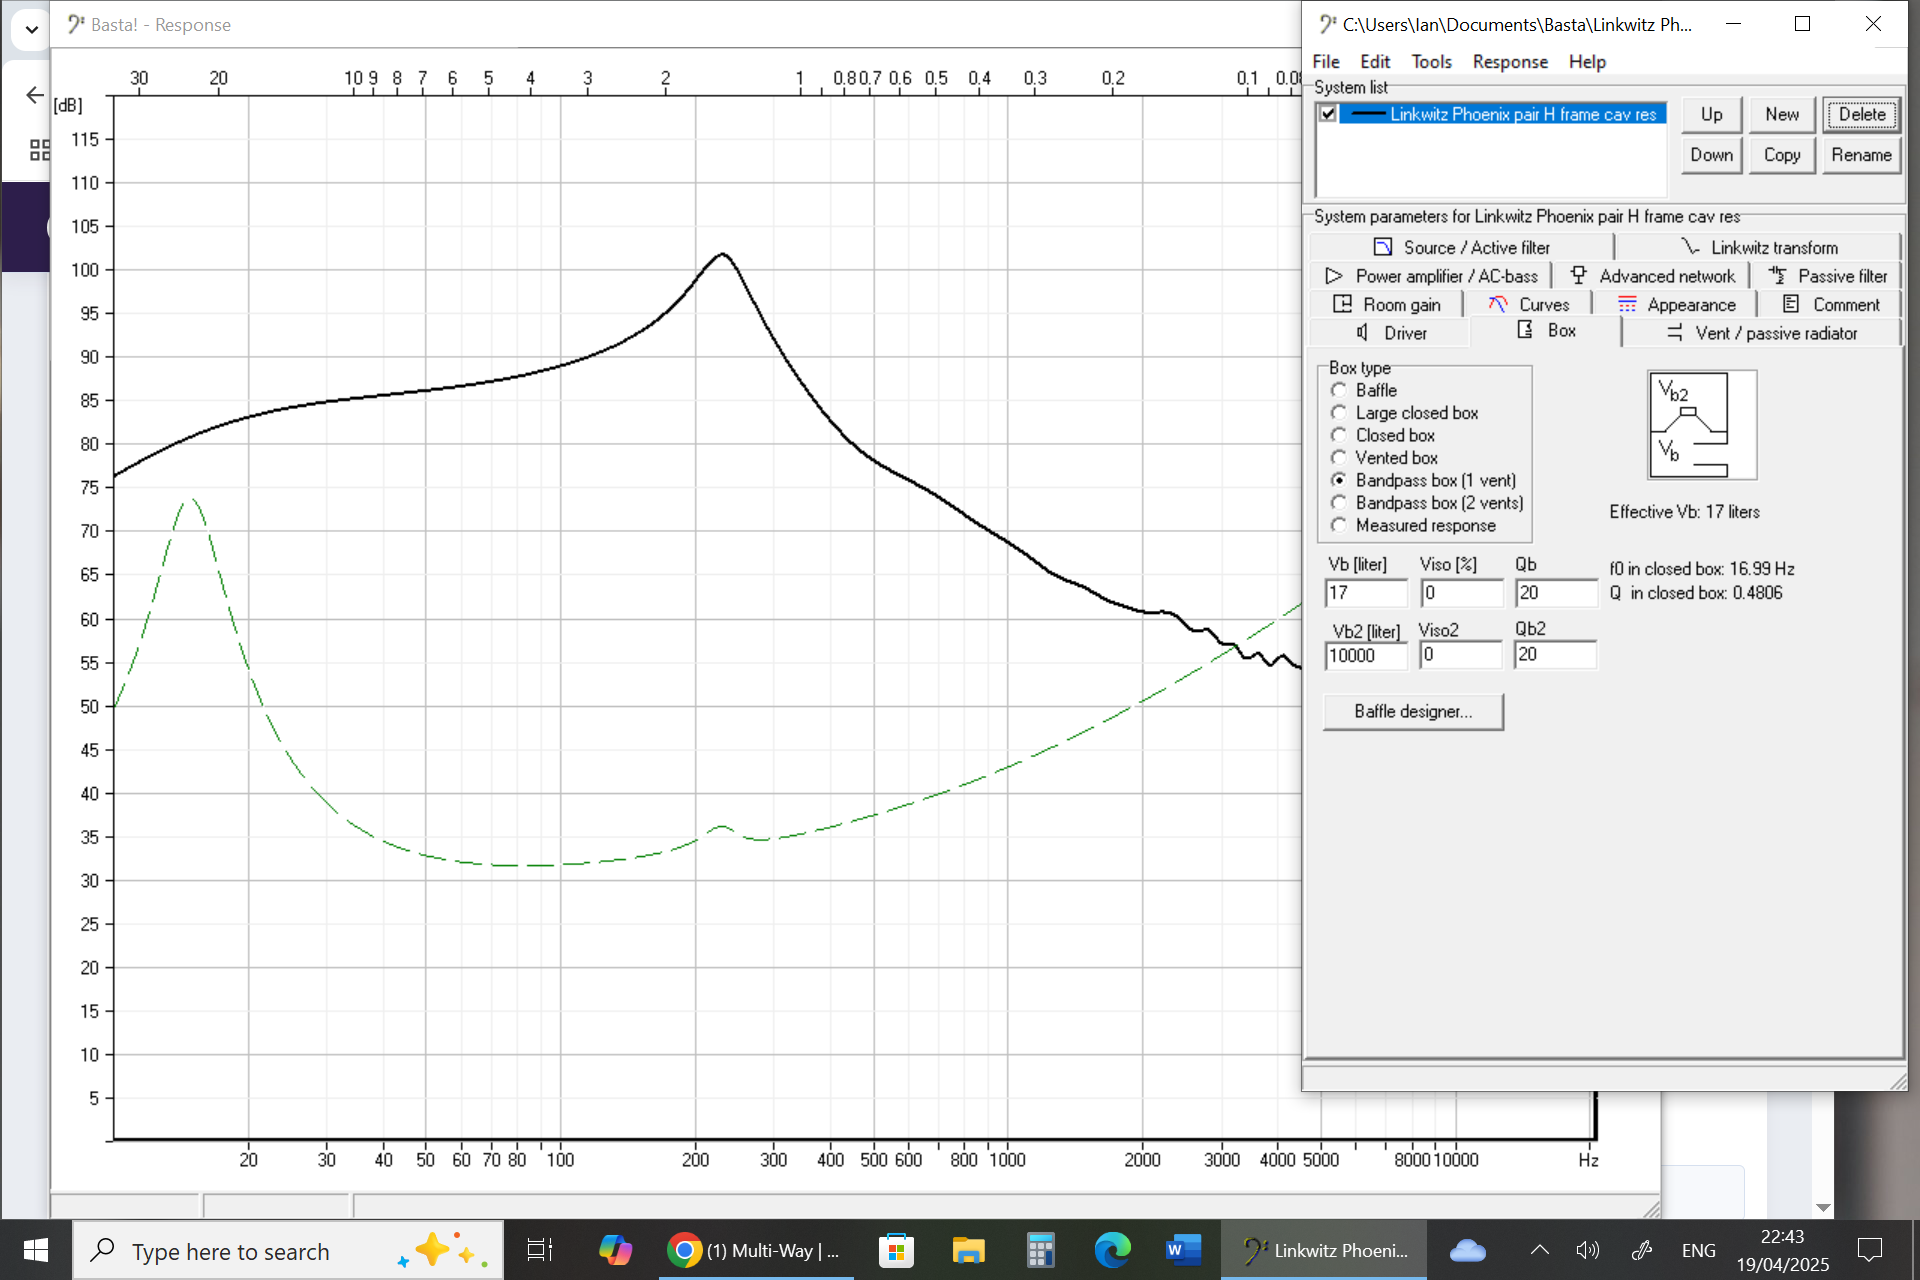Select Vented box type

point(1339,458)
